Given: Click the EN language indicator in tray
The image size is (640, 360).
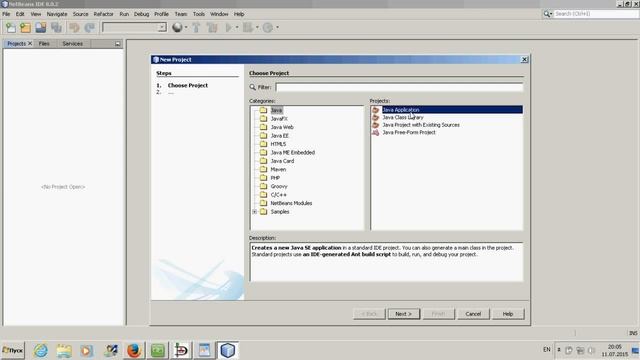Looking at the screenshot, I should (x=547, y=350).
